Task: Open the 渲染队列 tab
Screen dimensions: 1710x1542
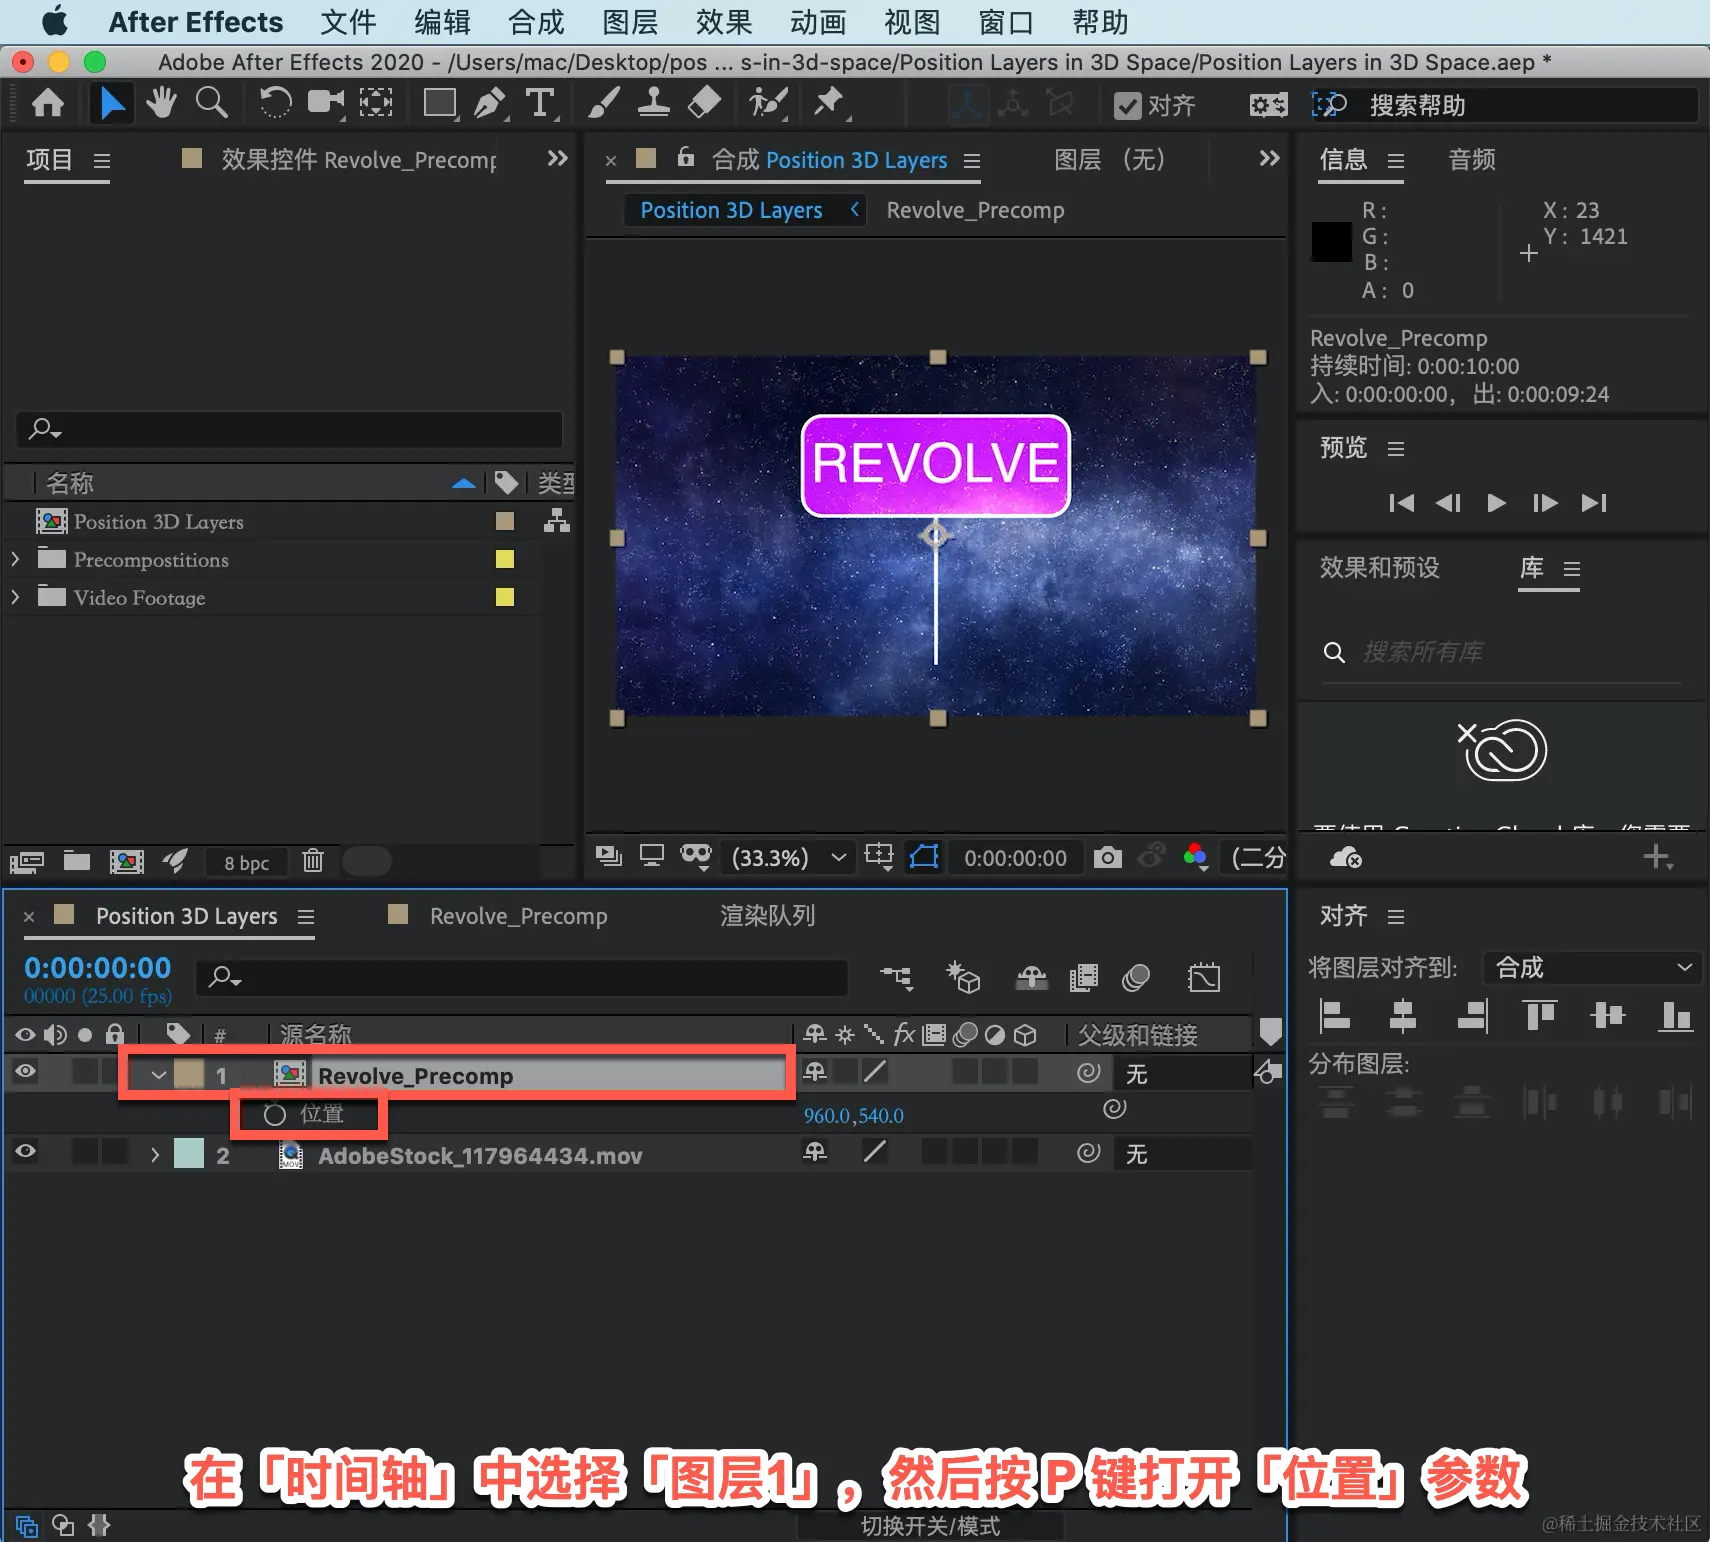Action: point(767,915)
